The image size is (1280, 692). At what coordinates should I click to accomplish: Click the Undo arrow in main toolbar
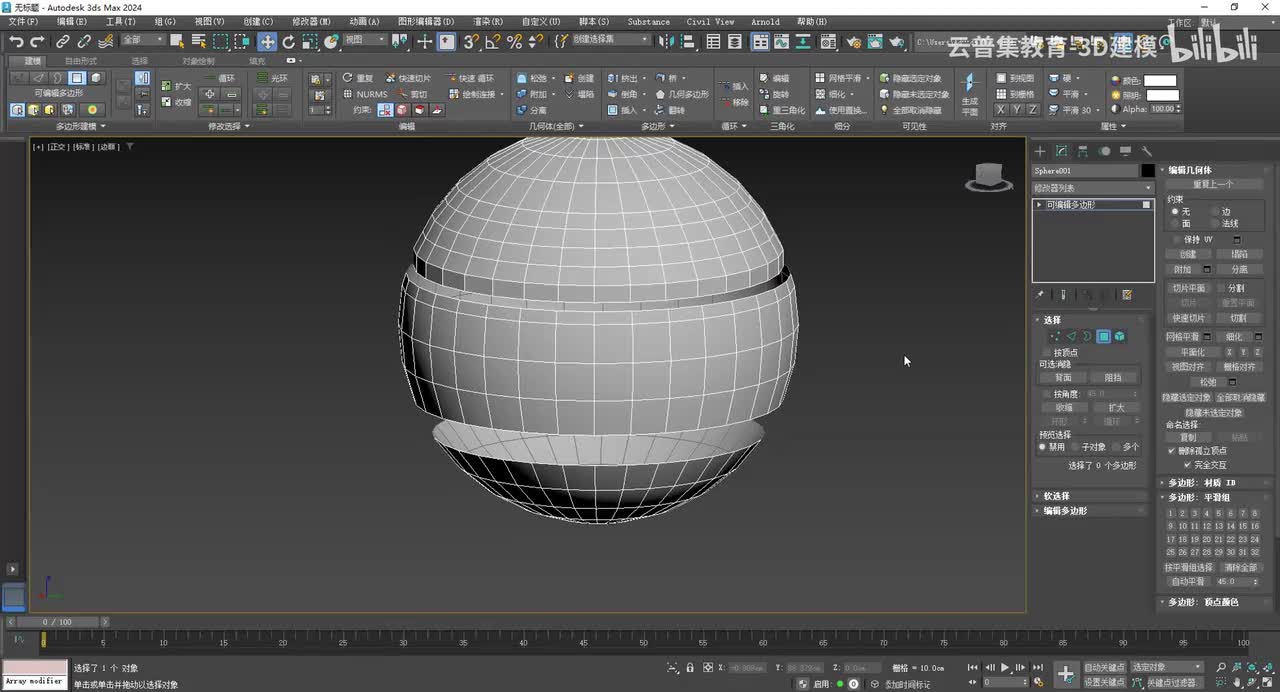16,41
